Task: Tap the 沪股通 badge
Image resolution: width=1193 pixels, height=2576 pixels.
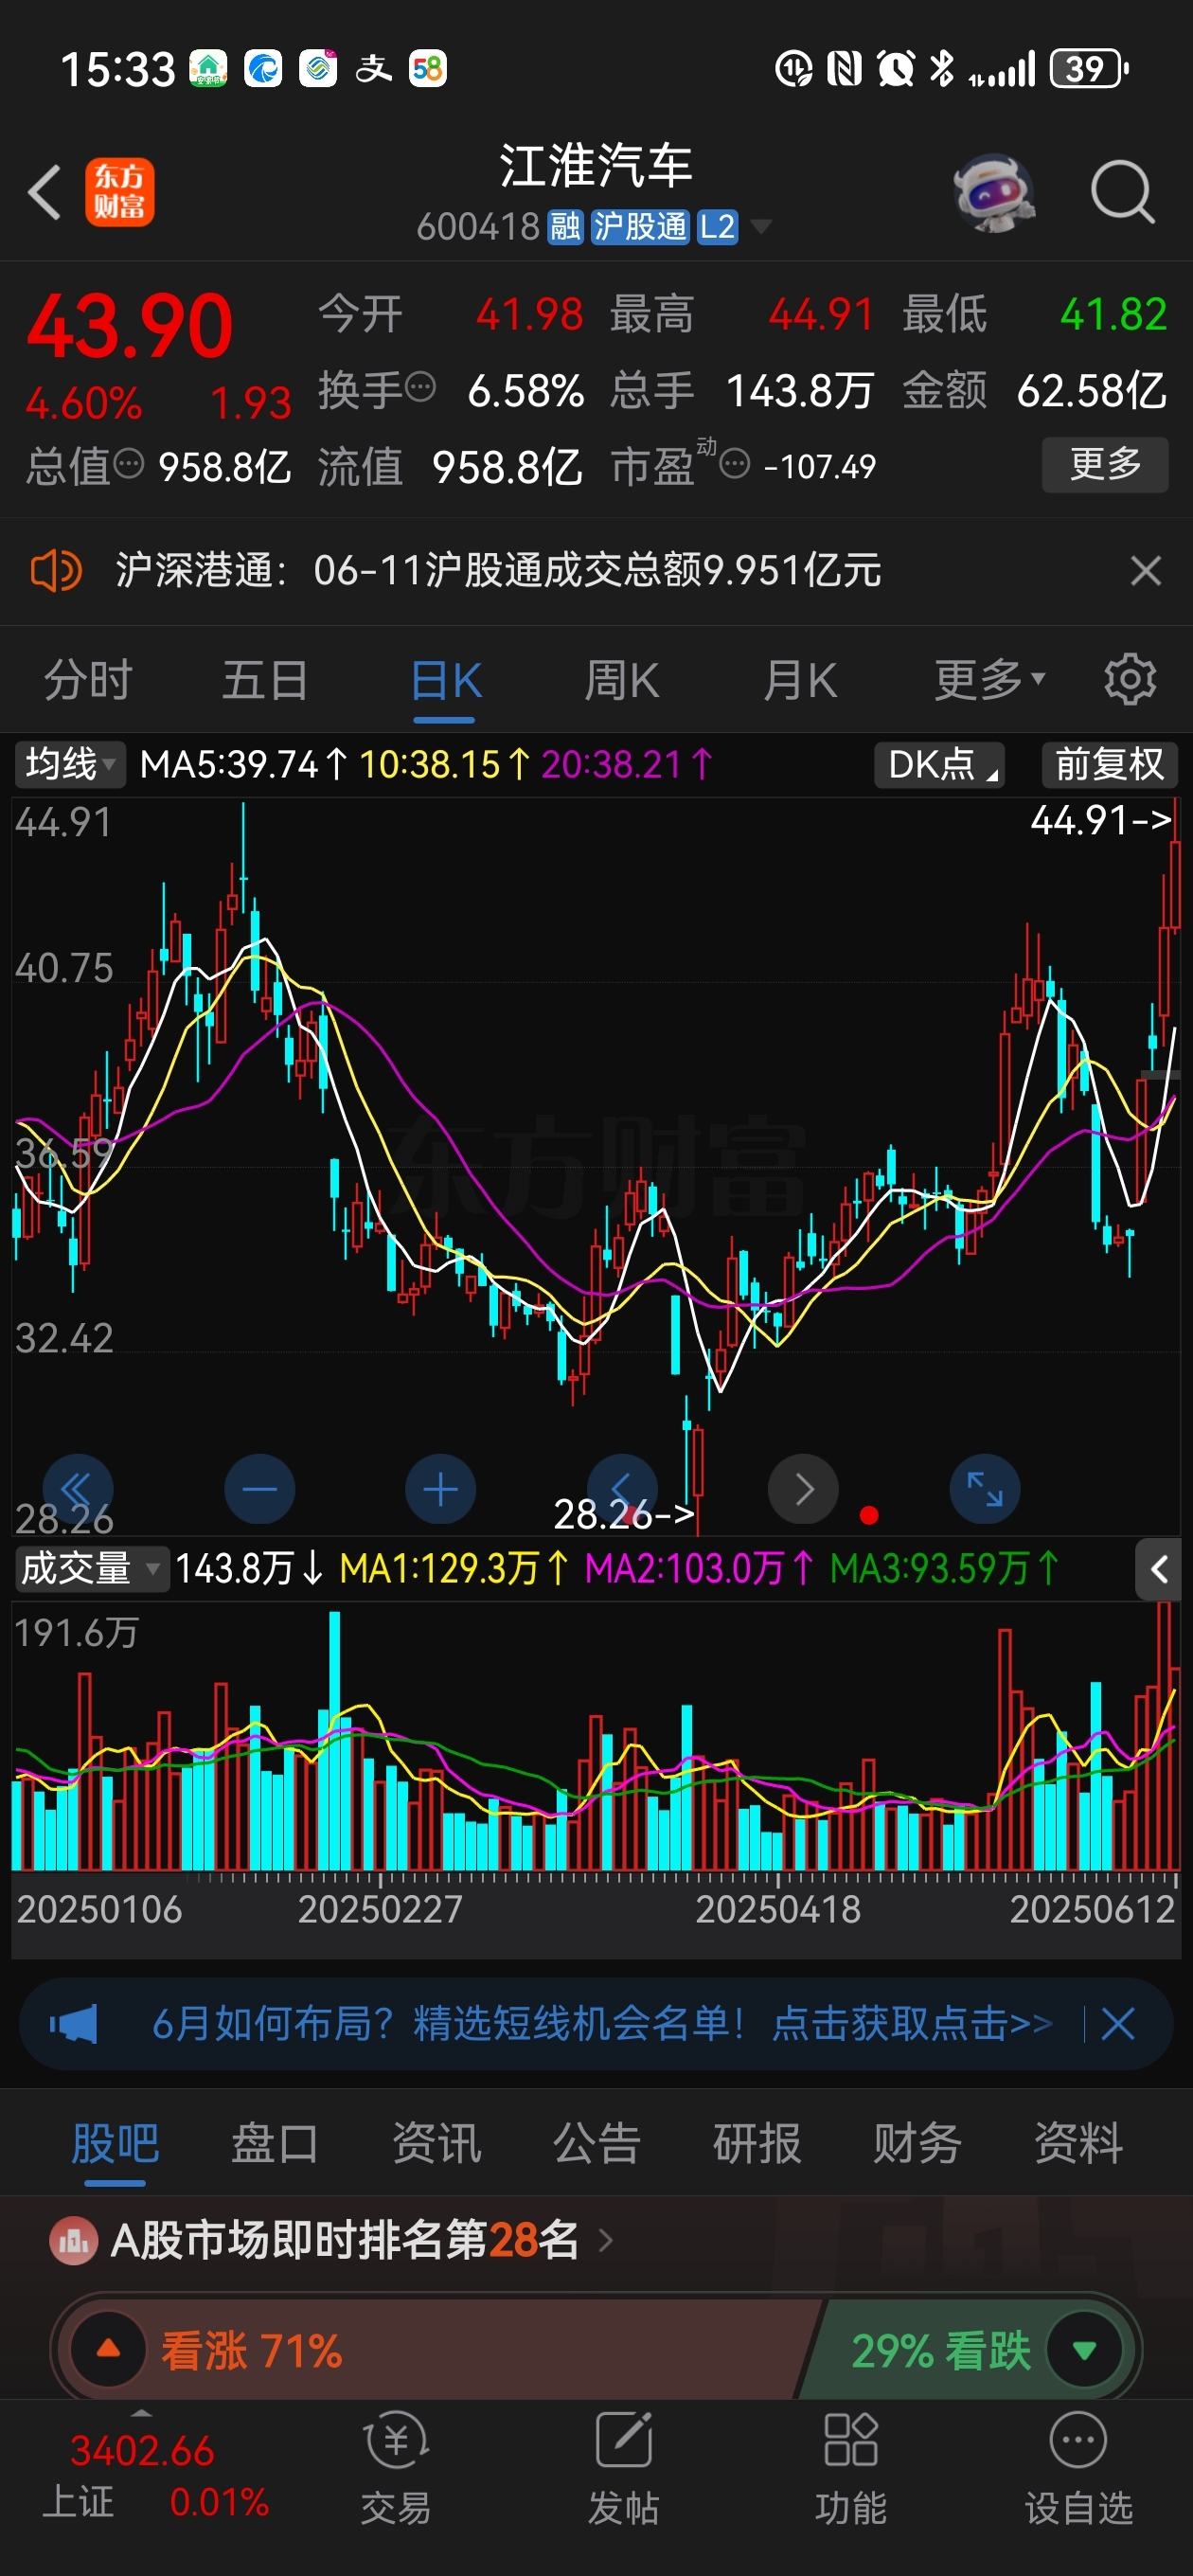Action: pyautogui.click(x=639, y=227)
